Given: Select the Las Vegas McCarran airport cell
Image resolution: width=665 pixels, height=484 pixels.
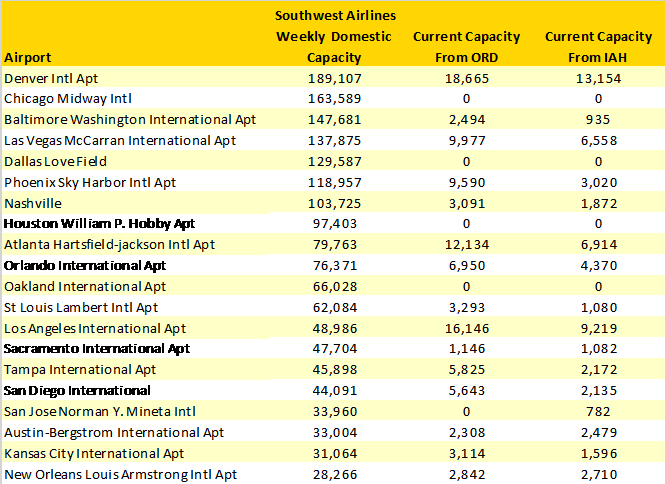Looking at the screenshot, I should (121, 141).
